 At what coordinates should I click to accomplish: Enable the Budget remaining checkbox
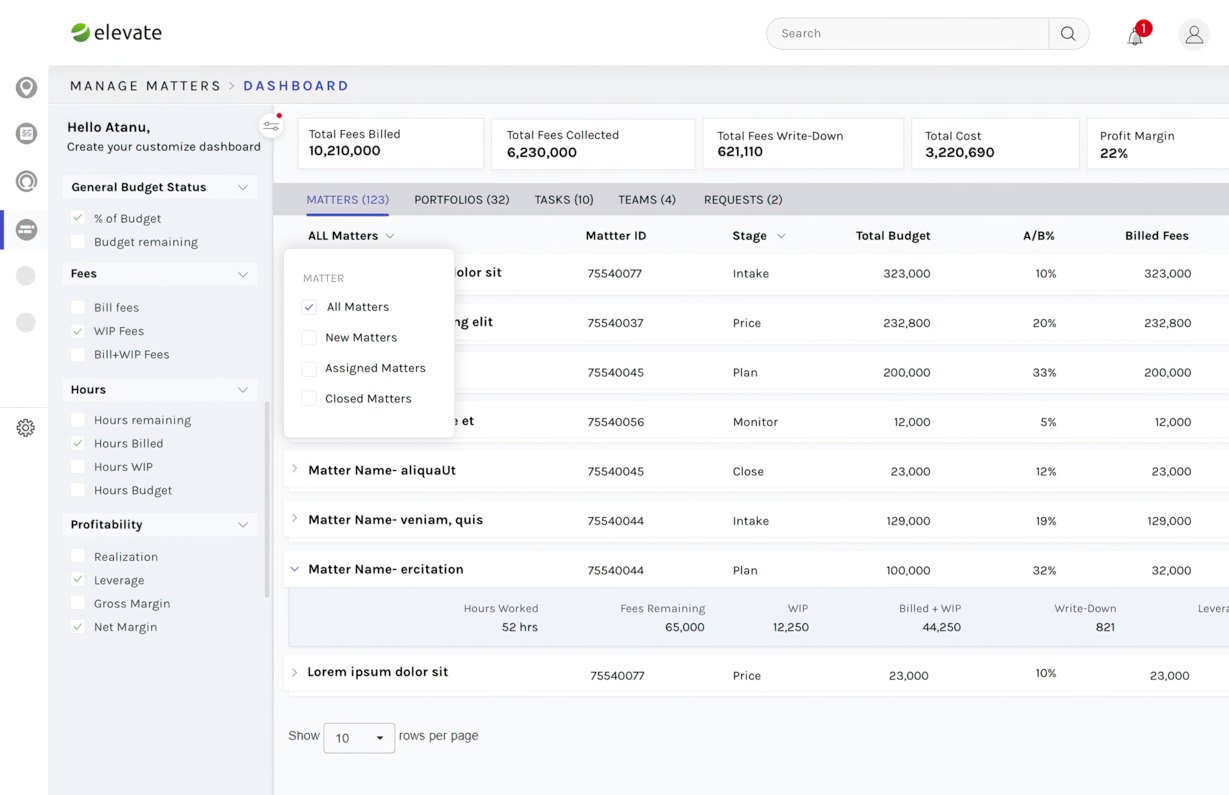pyautogui.click(x=77, y=242)
